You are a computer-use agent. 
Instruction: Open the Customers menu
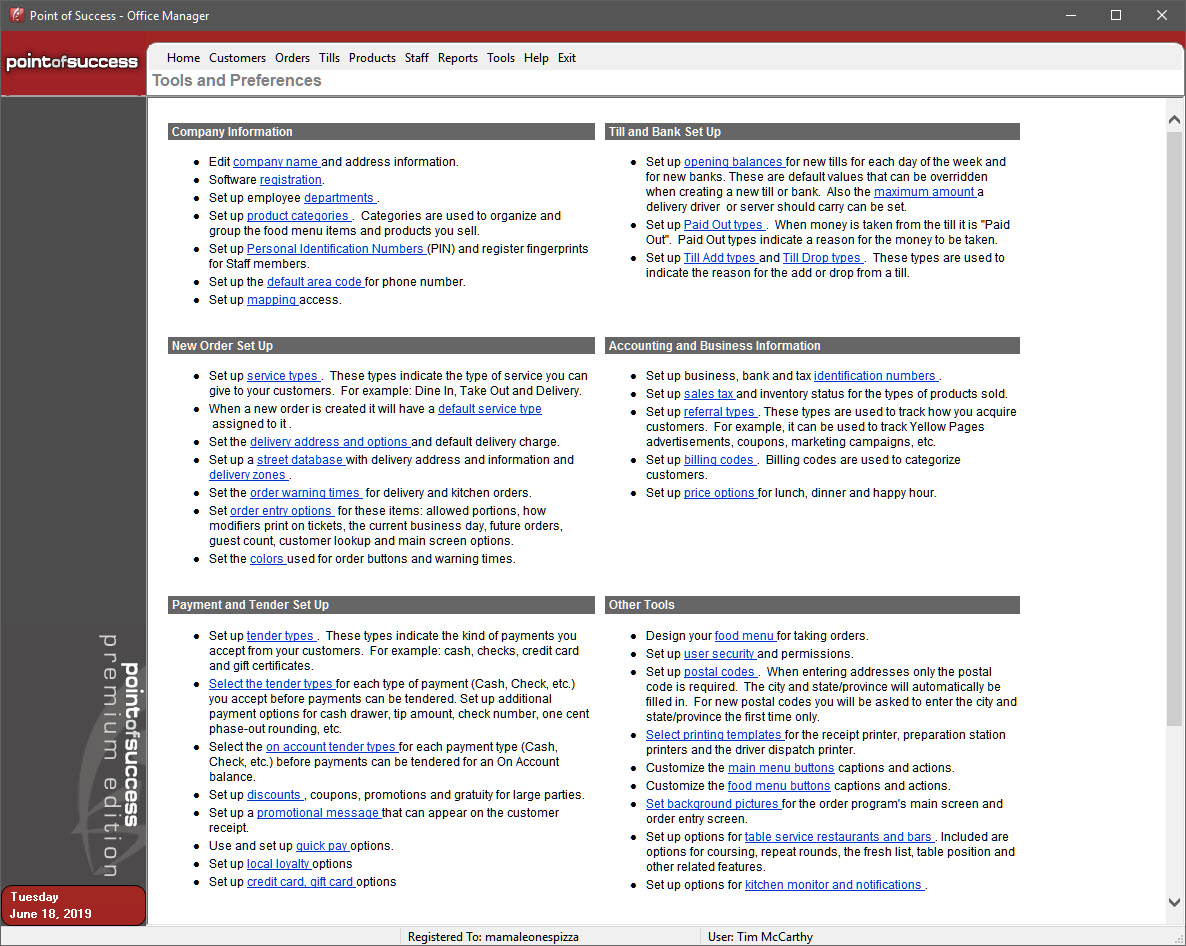tap(238, 58)
